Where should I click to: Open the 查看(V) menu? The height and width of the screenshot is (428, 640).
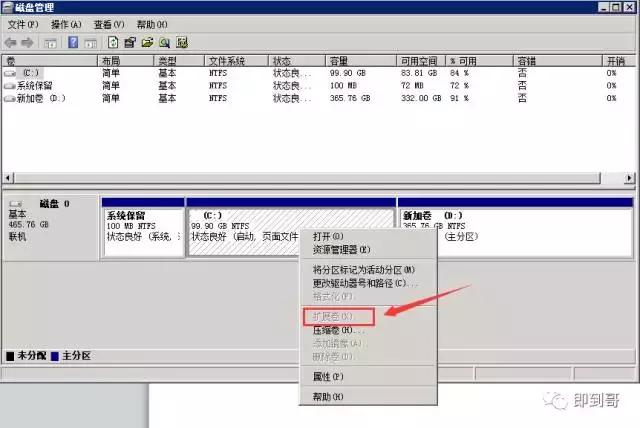click(x=109, y=25)
